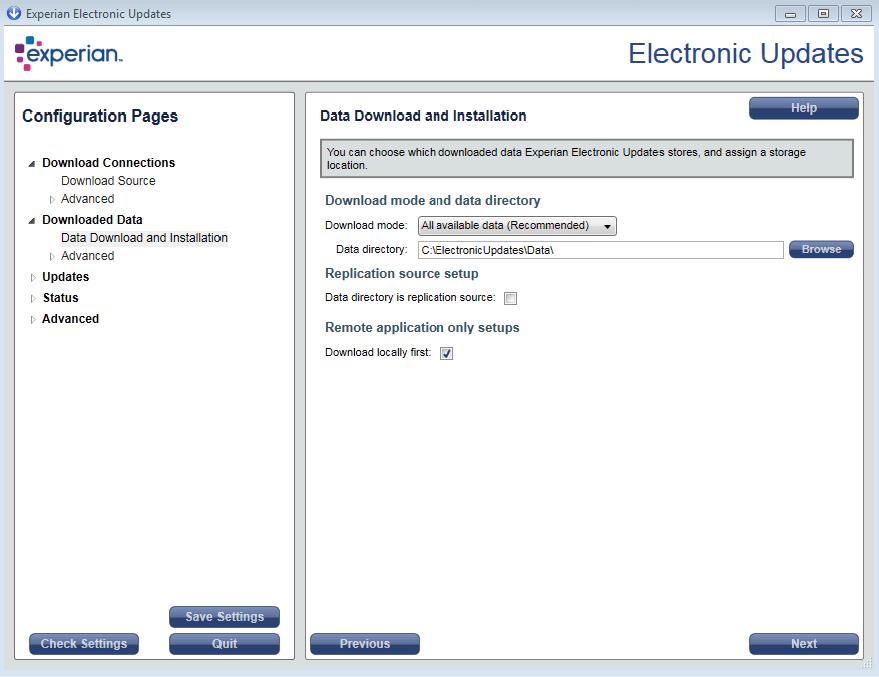Screen dimensions: 879x677
Task: Uncheck Download locally first checkbox
Action: pos(446,353)
